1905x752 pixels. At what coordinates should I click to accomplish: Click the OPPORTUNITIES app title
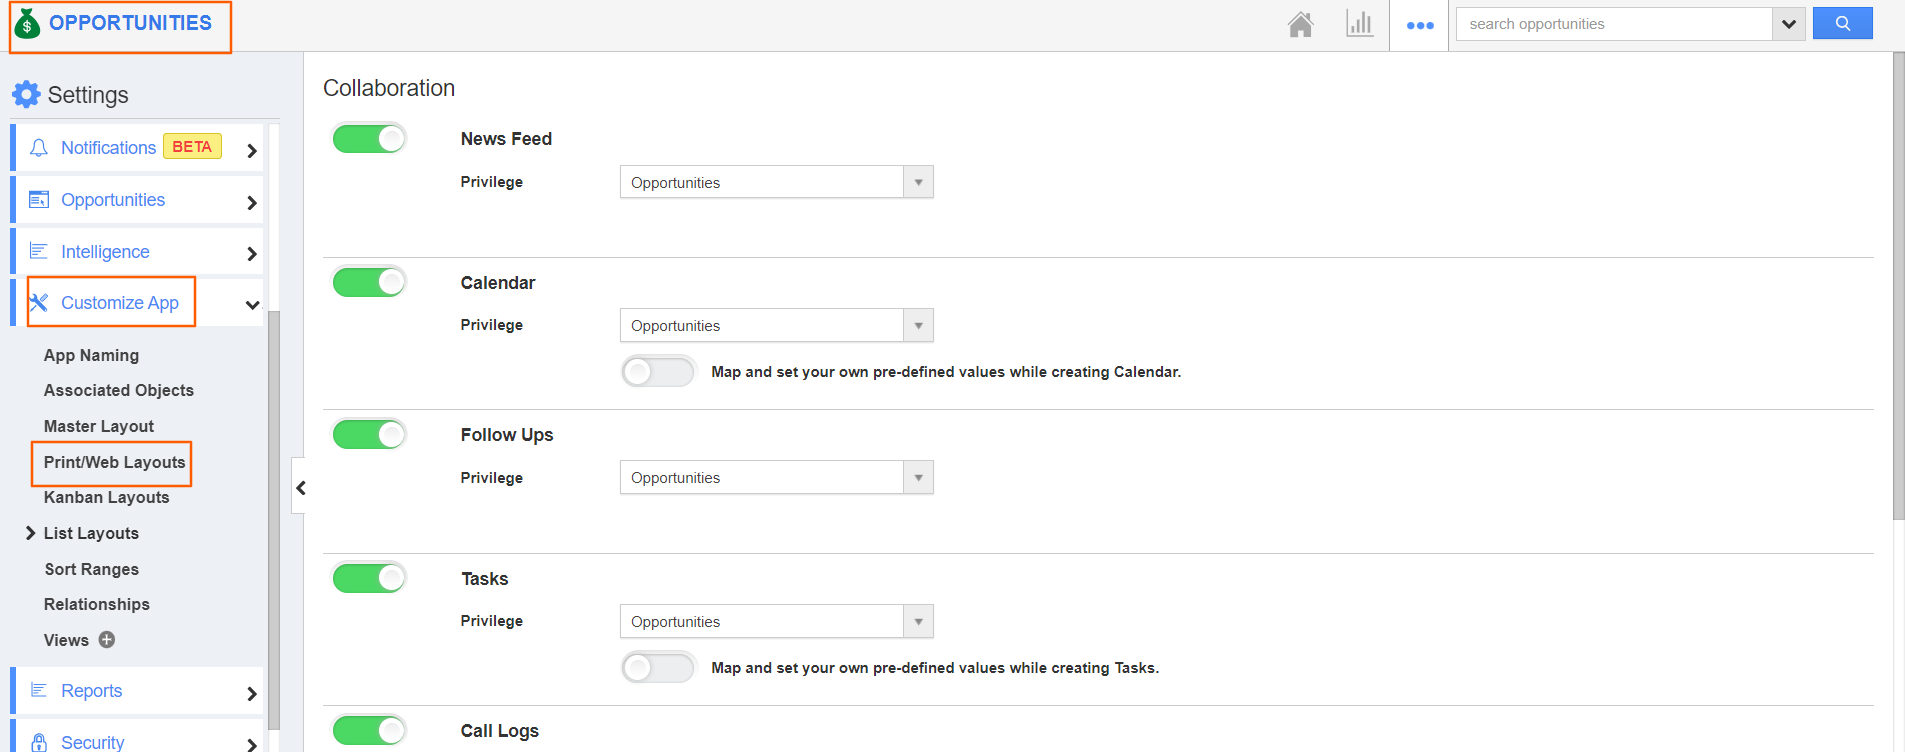131,23
